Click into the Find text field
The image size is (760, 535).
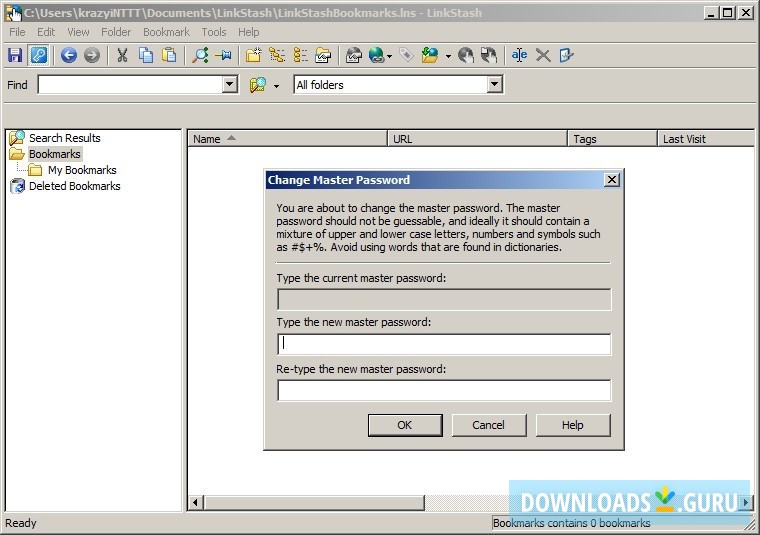point(130,85)
